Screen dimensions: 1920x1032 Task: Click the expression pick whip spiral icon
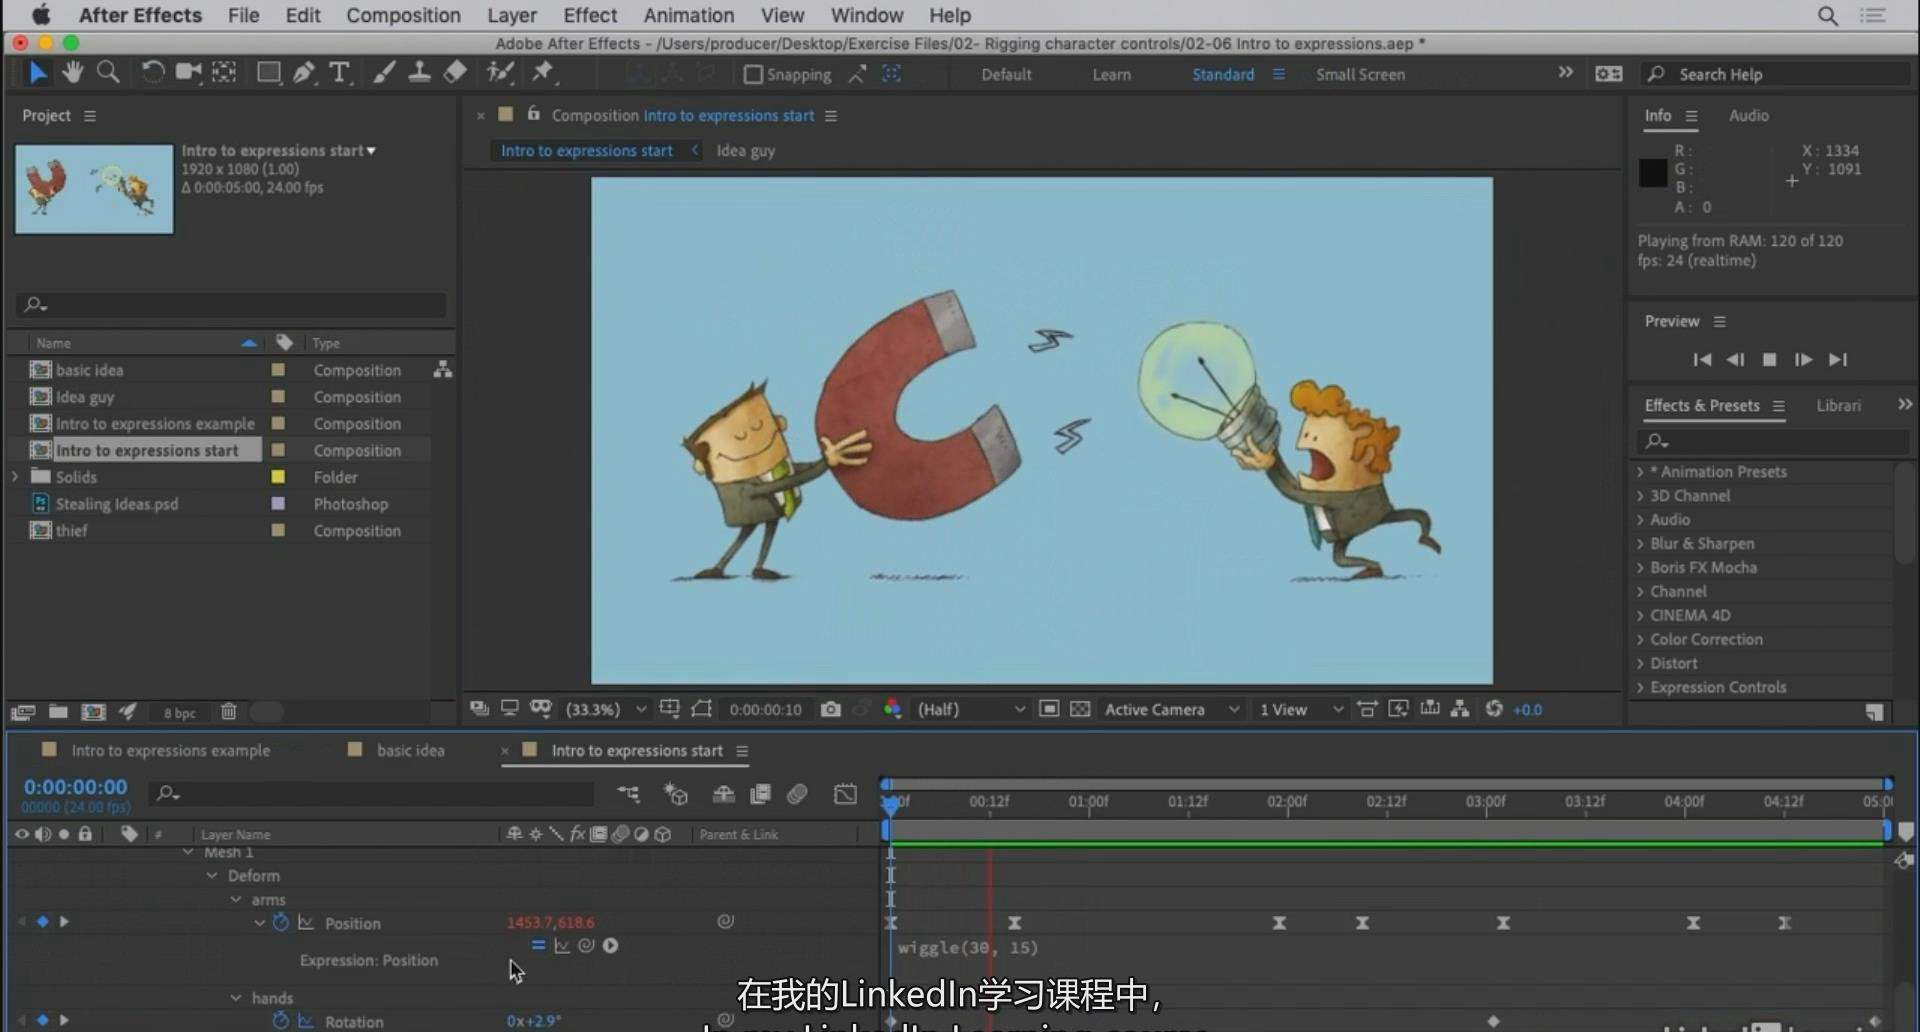586,945
